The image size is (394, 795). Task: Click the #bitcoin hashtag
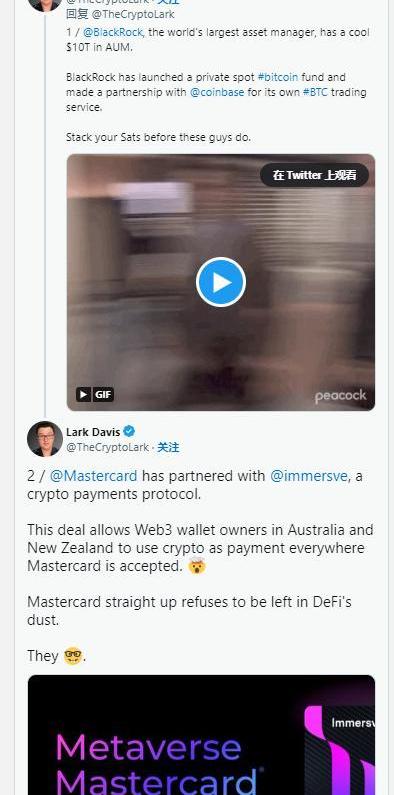[x=278, y=78]
